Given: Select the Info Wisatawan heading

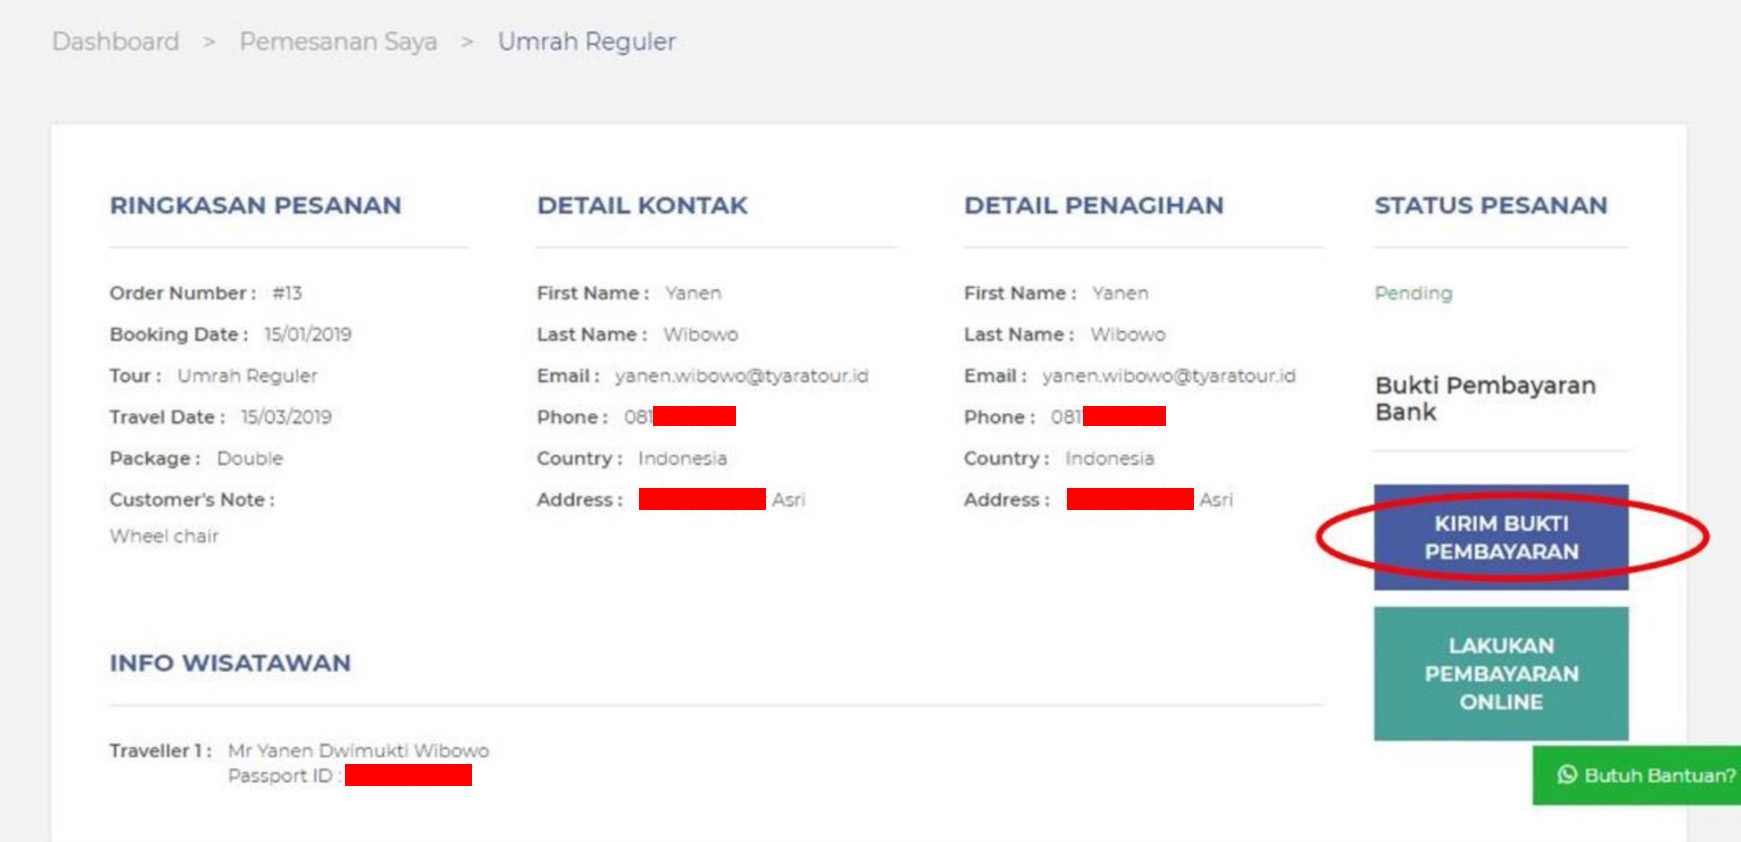Looking at the screenshot, I should (x=230, y=663).
